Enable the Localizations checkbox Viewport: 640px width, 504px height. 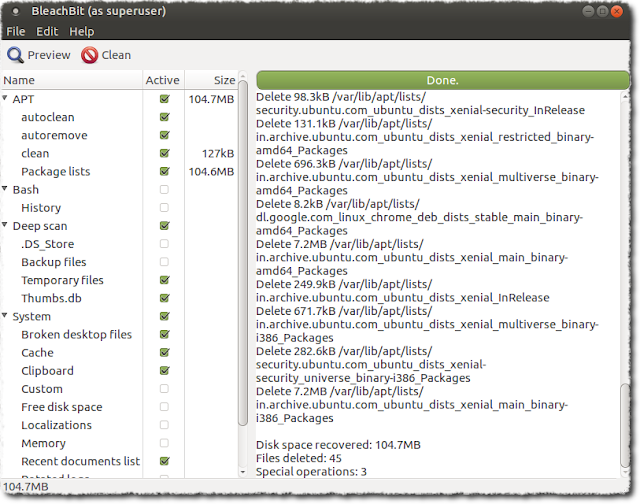[x=164, y=425]
